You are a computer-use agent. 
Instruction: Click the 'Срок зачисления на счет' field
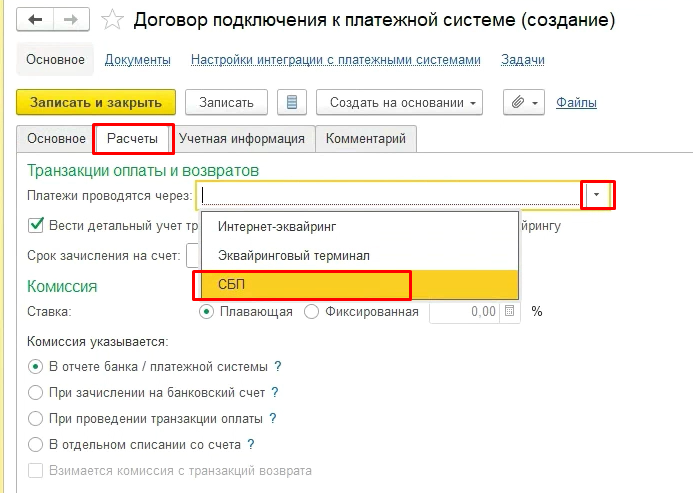coord(194,256)
